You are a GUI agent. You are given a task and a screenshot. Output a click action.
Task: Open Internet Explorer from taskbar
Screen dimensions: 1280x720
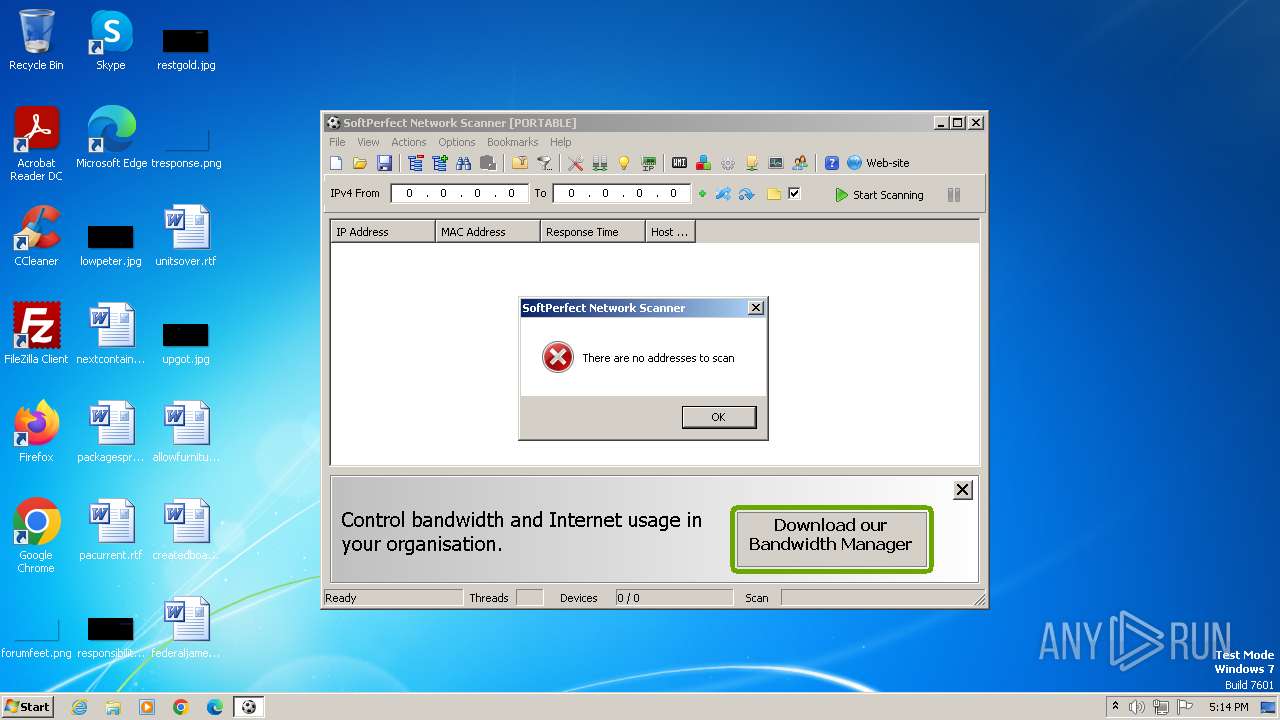point(79,707)
